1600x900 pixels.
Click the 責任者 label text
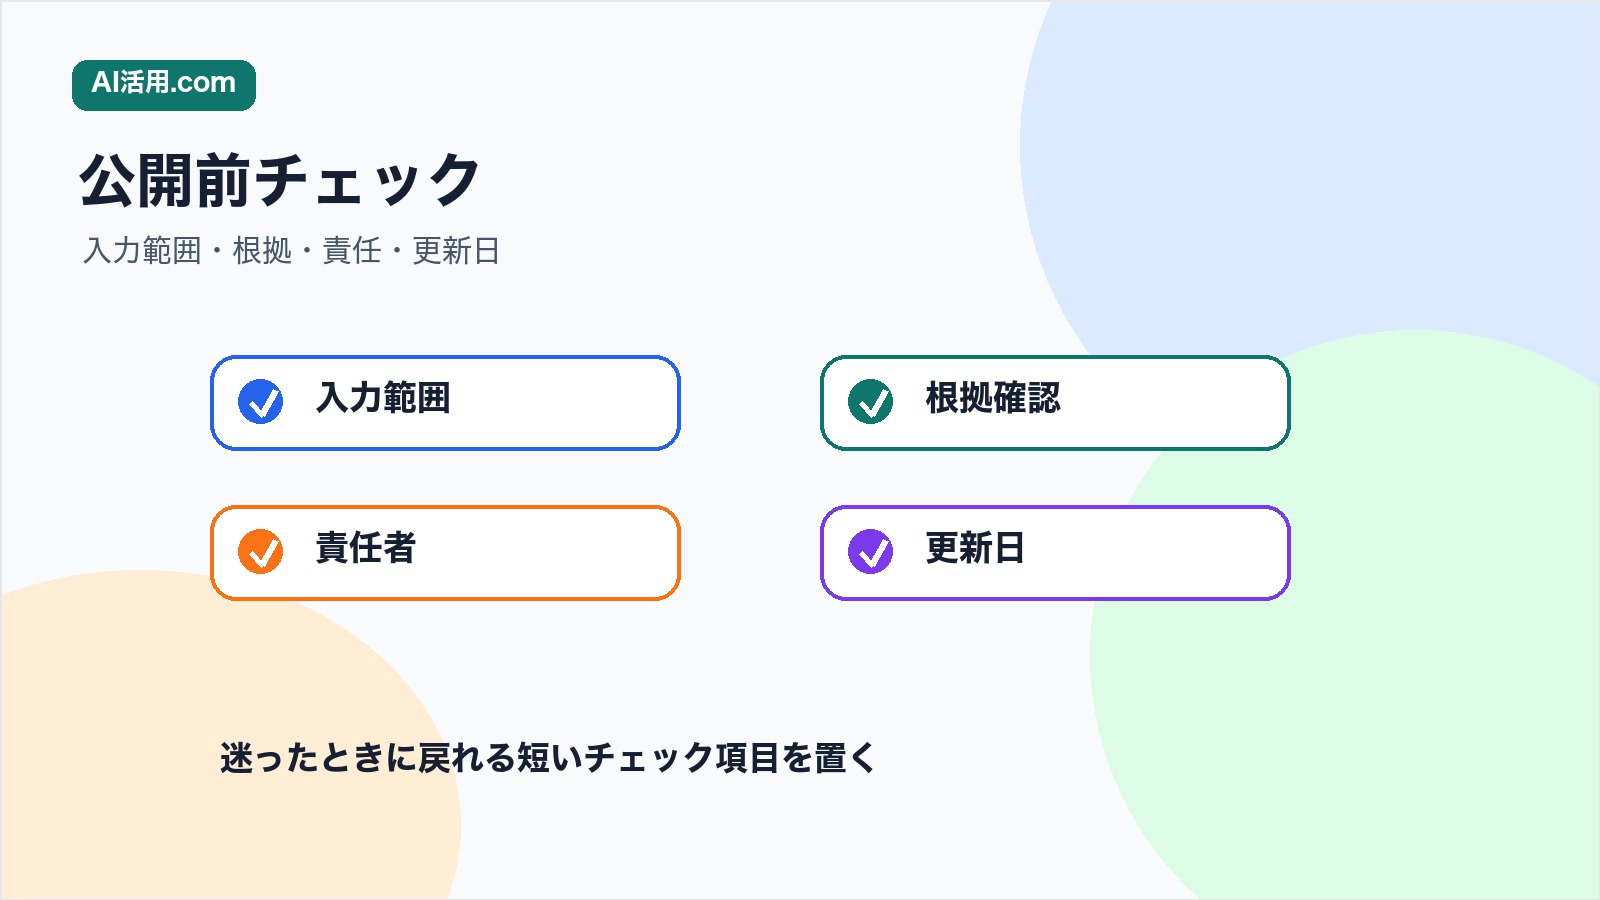(366, 548)
